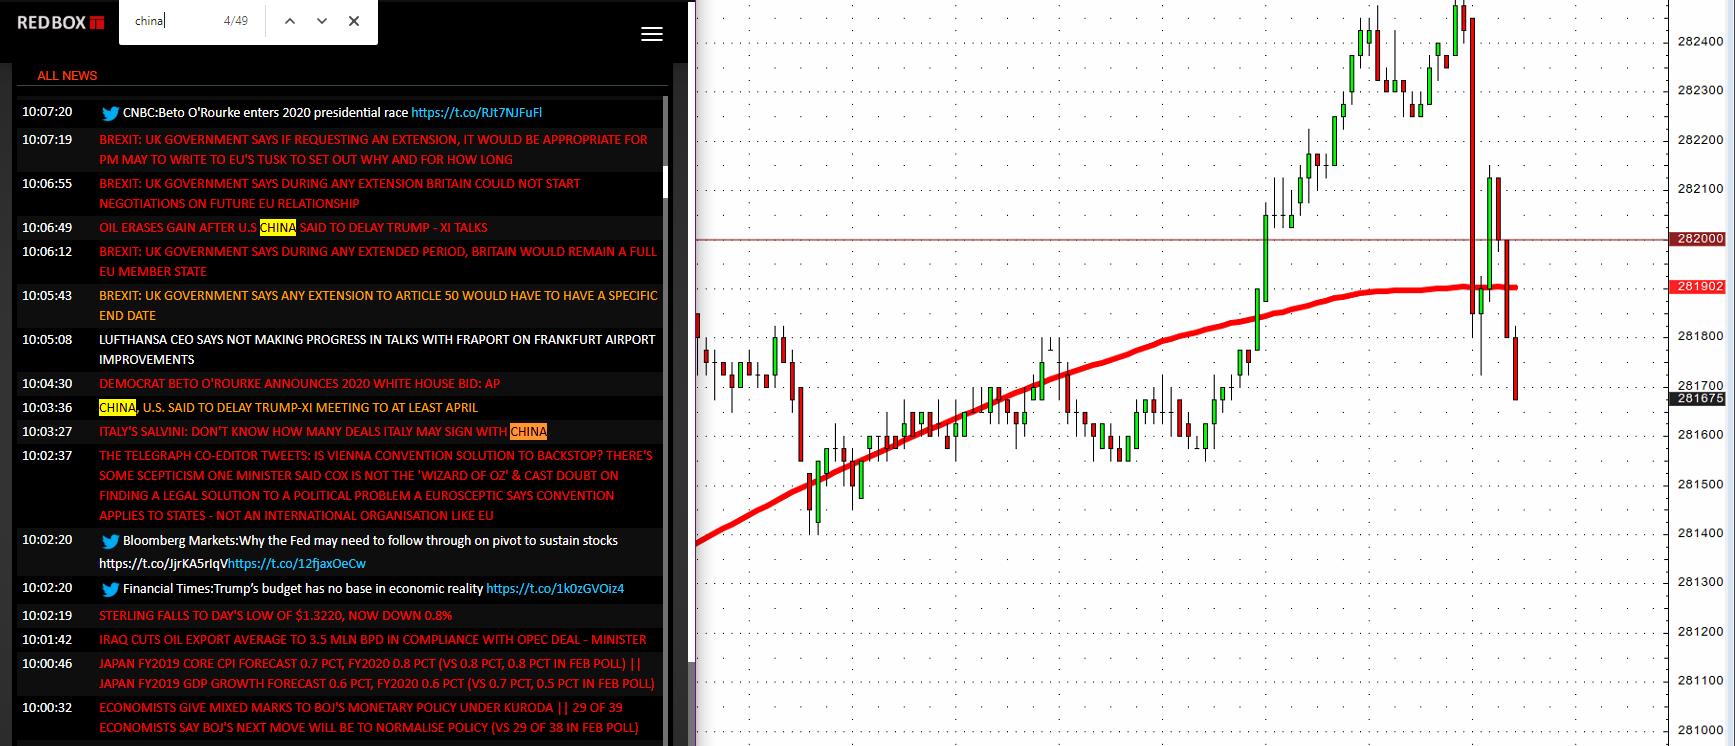Viewport: 1735px width, 746px height.
Task: Open the hamburger menu in RedBox
Action: point(652,34)
